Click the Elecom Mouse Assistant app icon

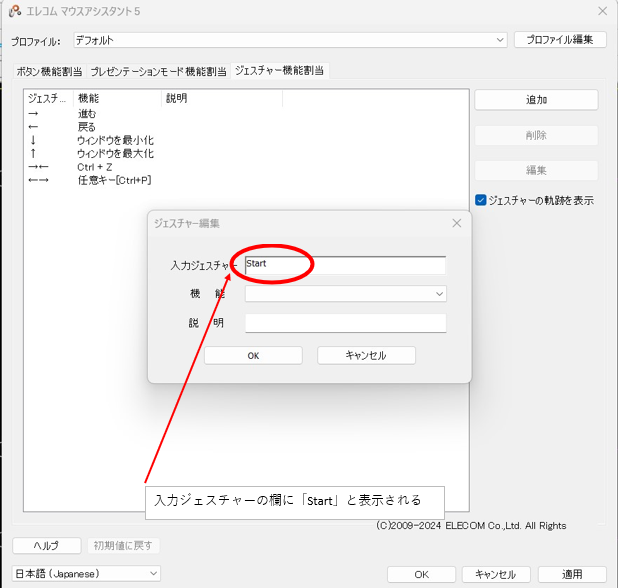[x=15, y=11]
